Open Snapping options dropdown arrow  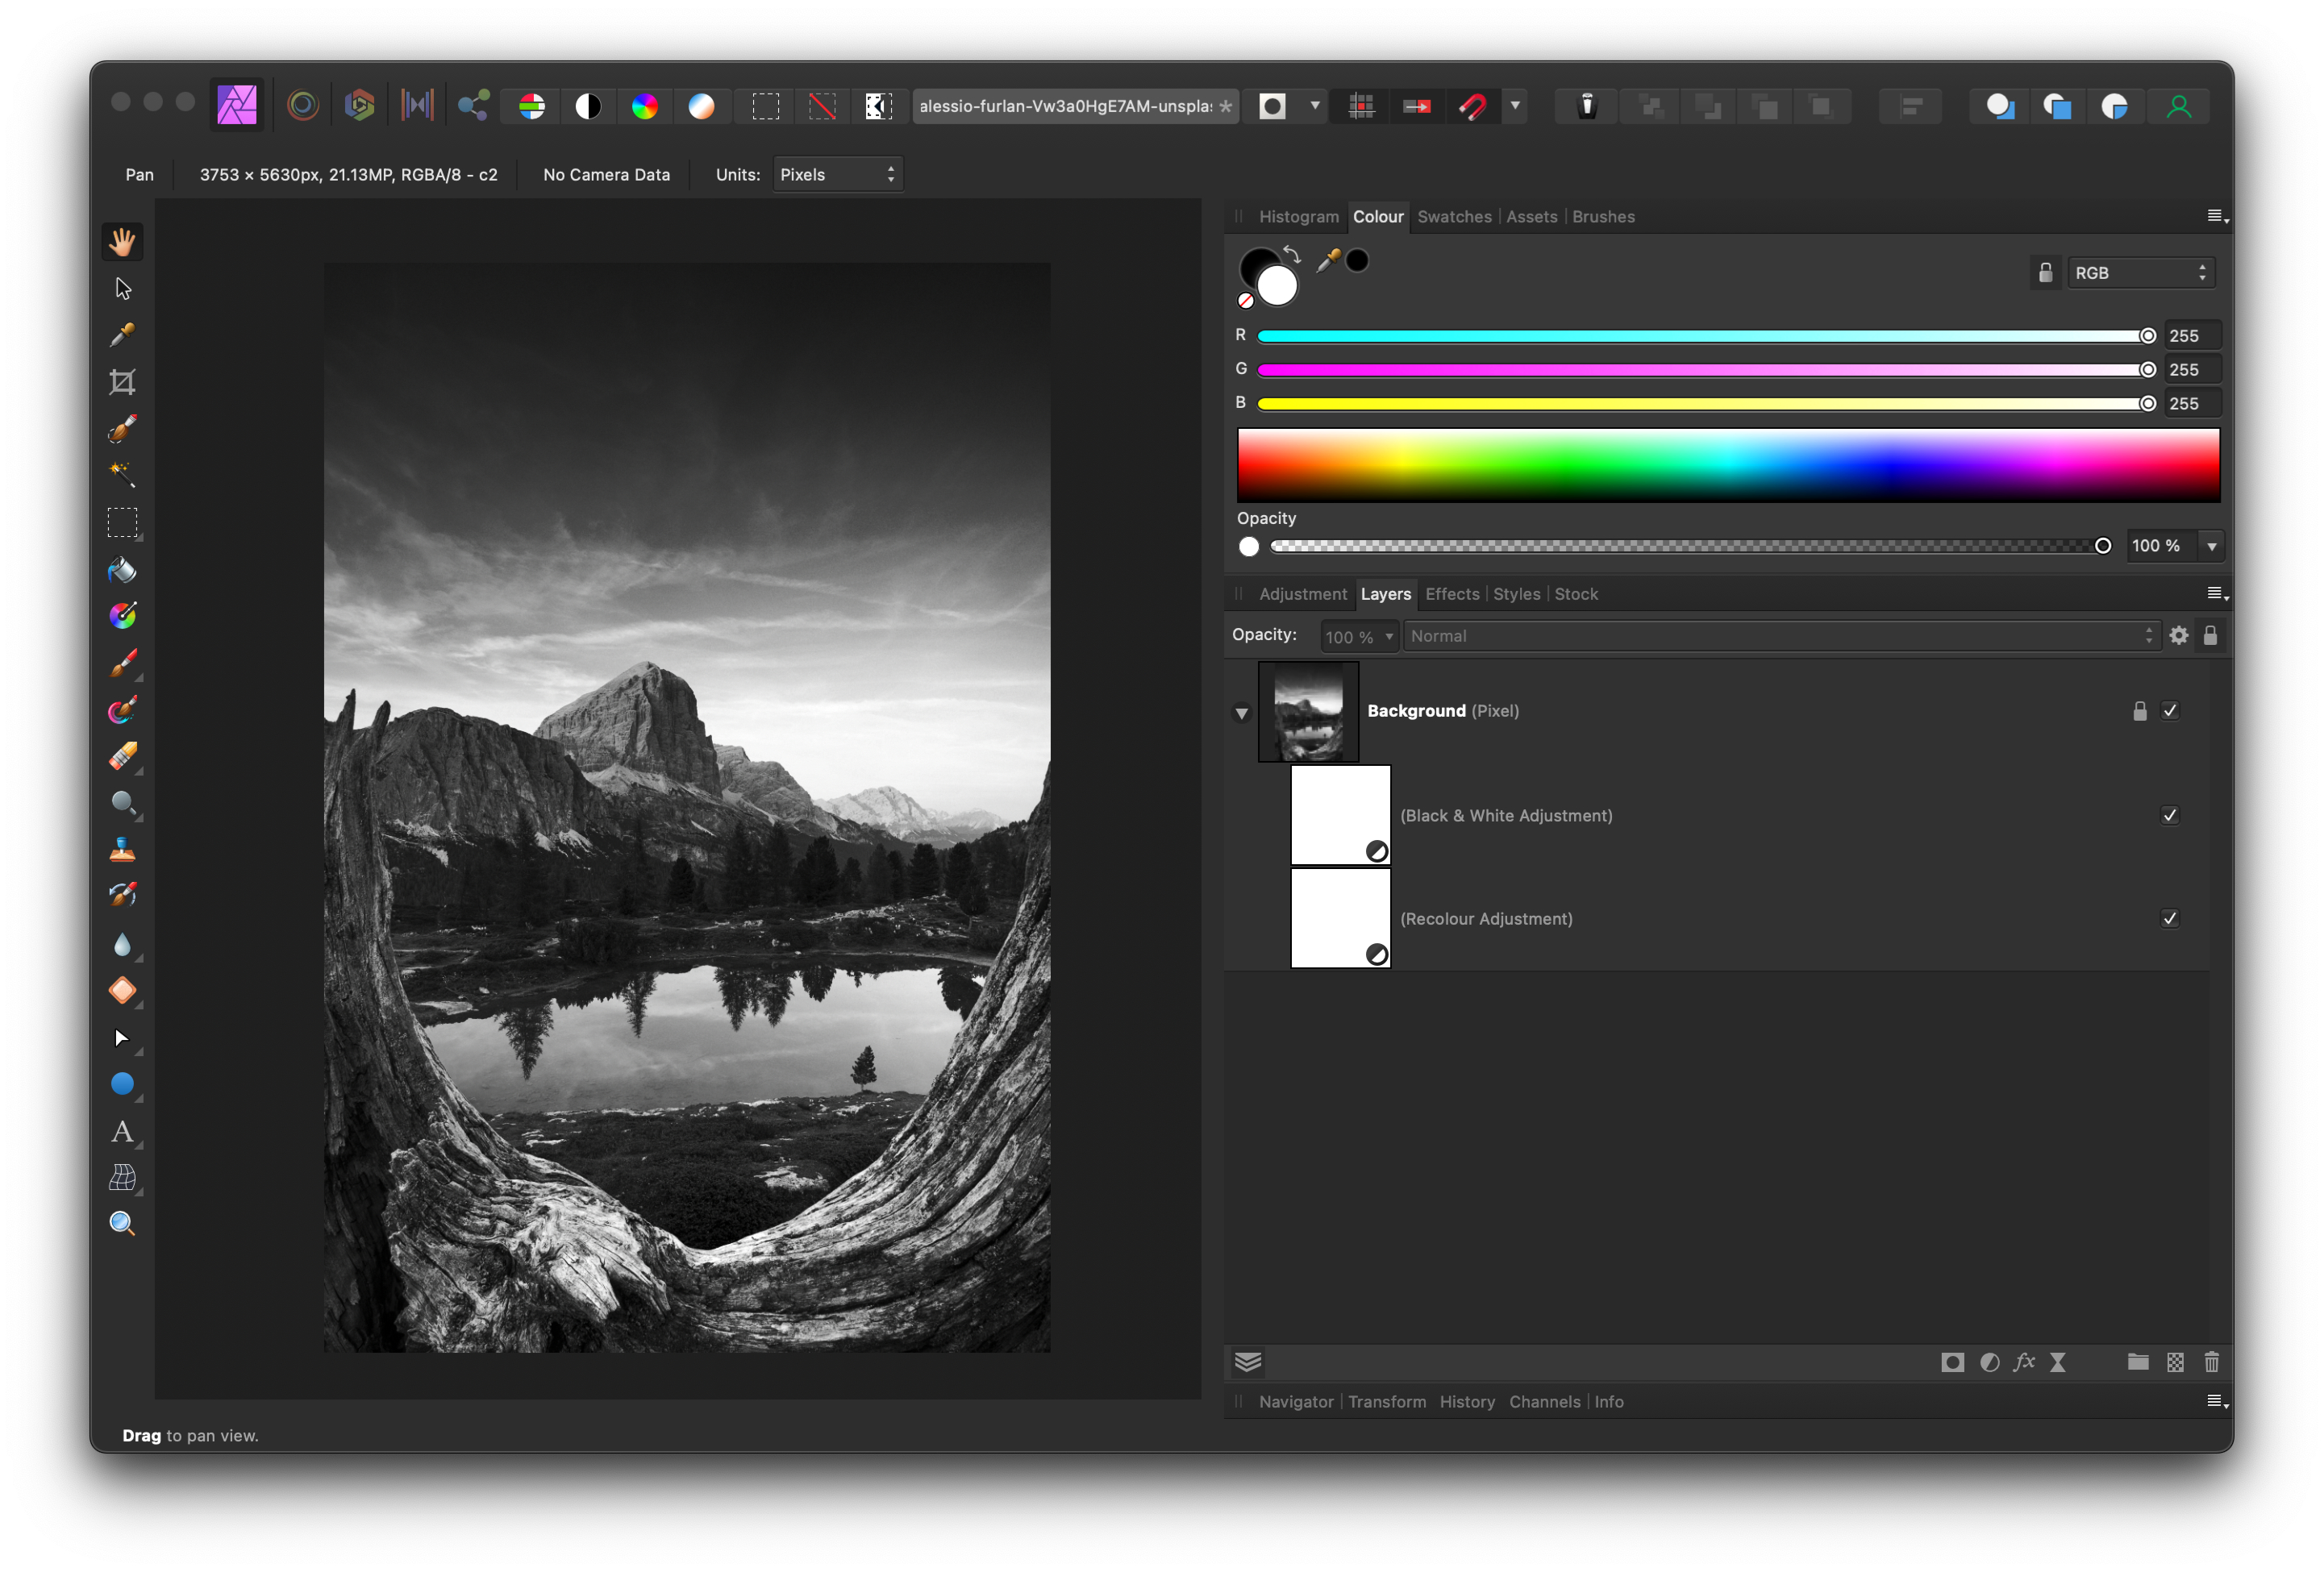[1515, 106]
